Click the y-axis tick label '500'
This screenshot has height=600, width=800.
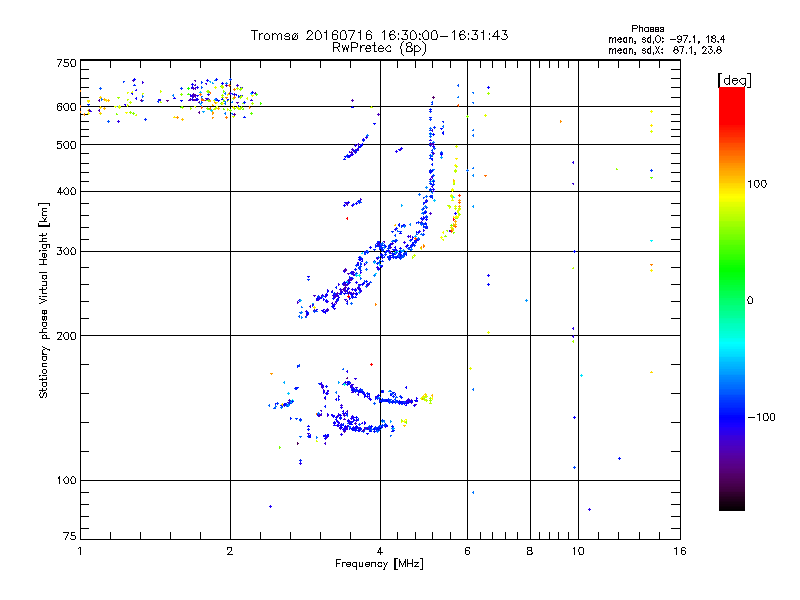[66, 145]
